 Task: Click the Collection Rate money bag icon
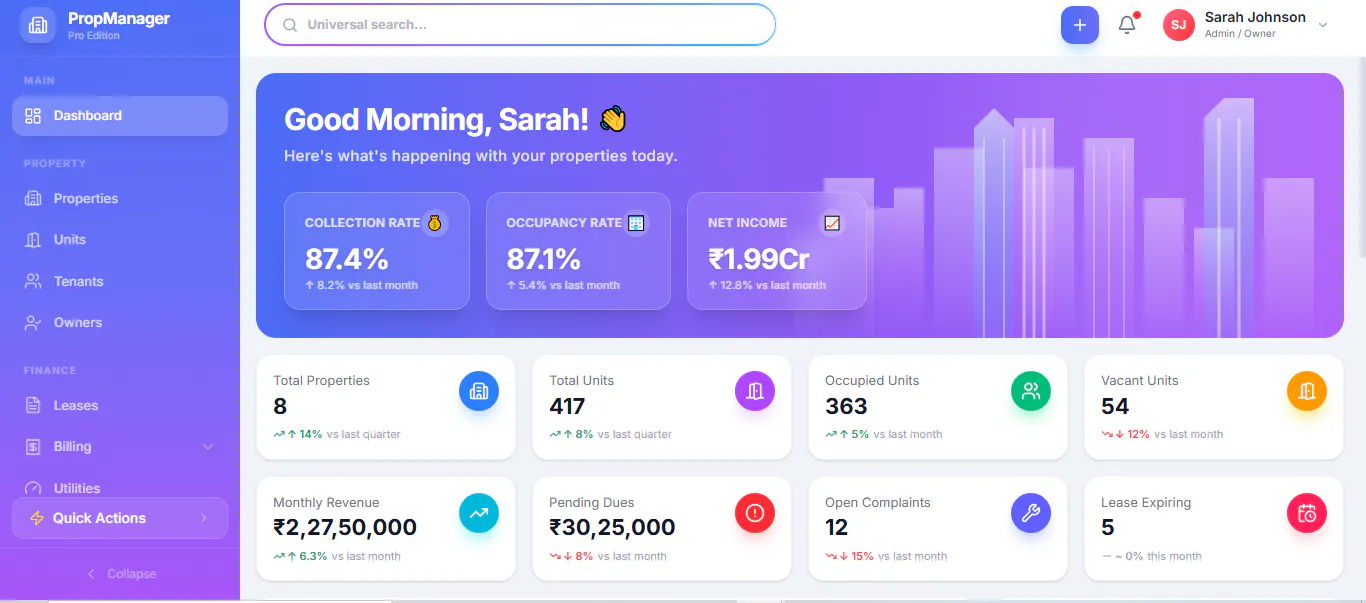tap(434, 223)
